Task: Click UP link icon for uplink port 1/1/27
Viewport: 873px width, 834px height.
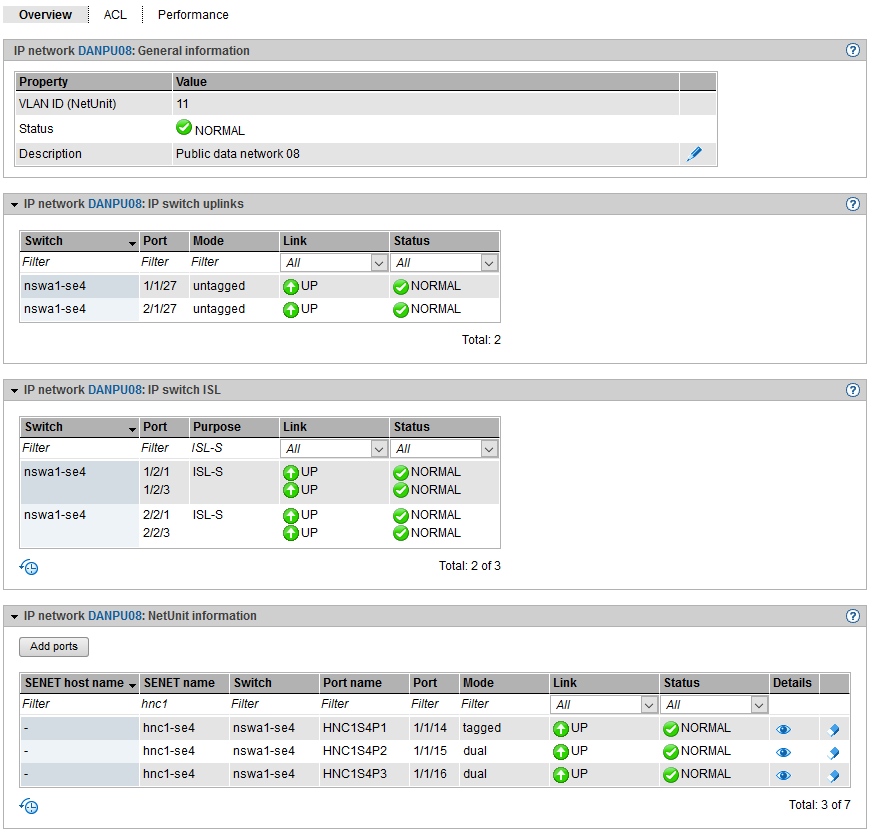Action: 291,287
